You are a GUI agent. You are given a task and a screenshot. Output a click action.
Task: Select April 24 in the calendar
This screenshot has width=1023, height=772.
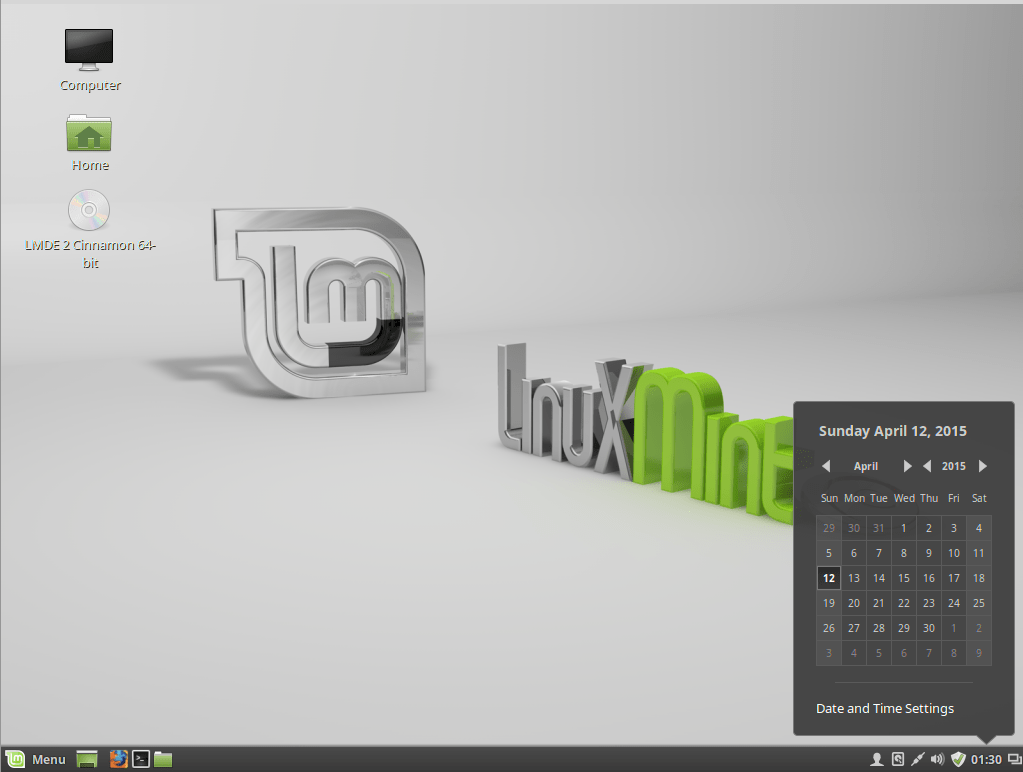click(x=954, y=603)
